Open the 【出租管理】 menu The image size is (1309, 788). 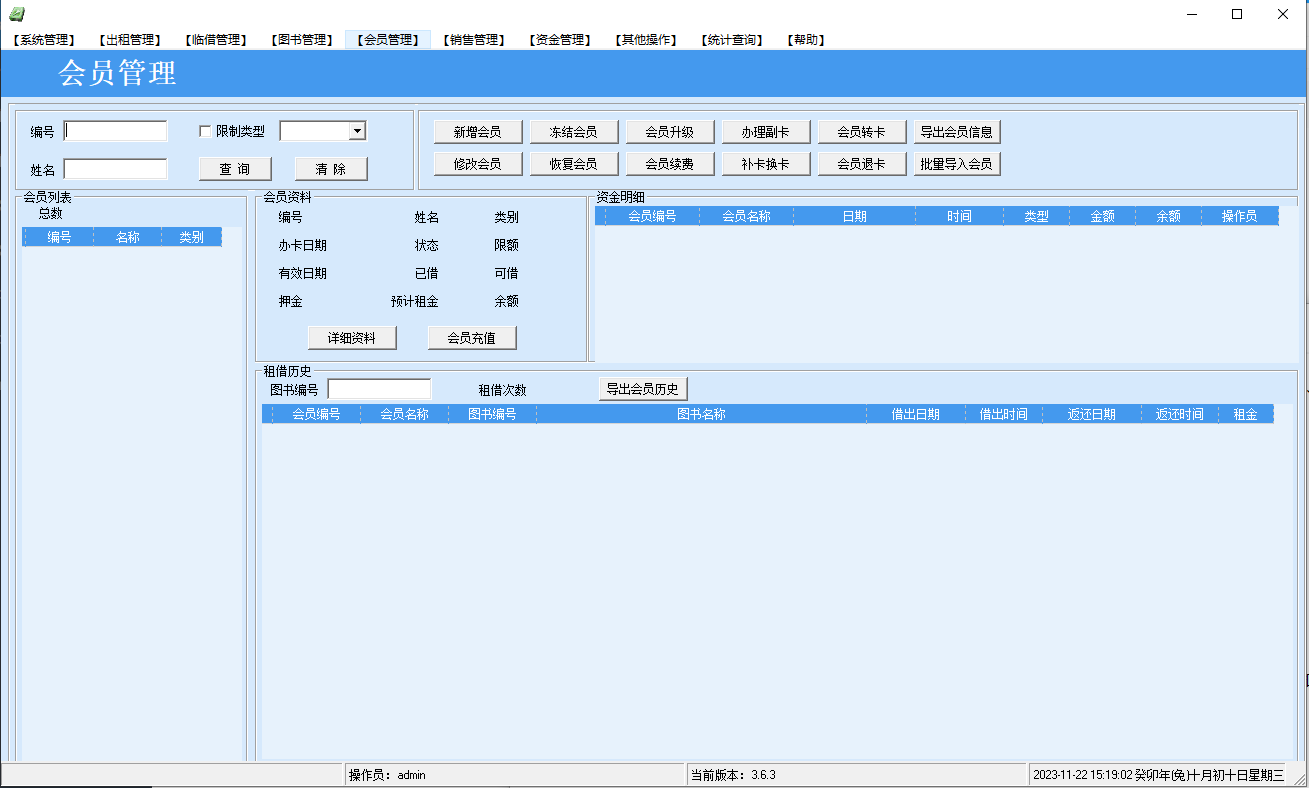(x=129, y=40)
